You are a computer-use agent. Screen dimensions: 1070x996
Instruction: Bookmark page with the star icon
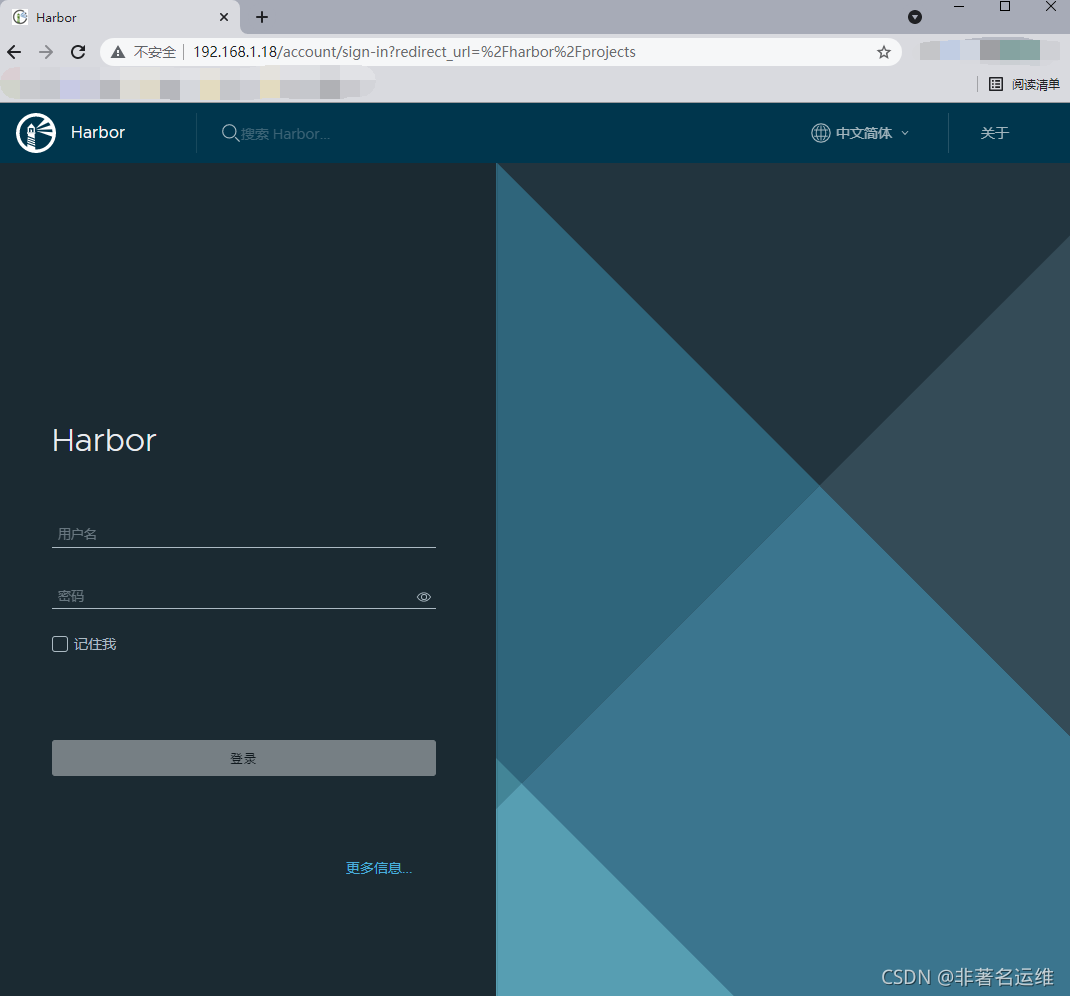click(x=884, y=52)
